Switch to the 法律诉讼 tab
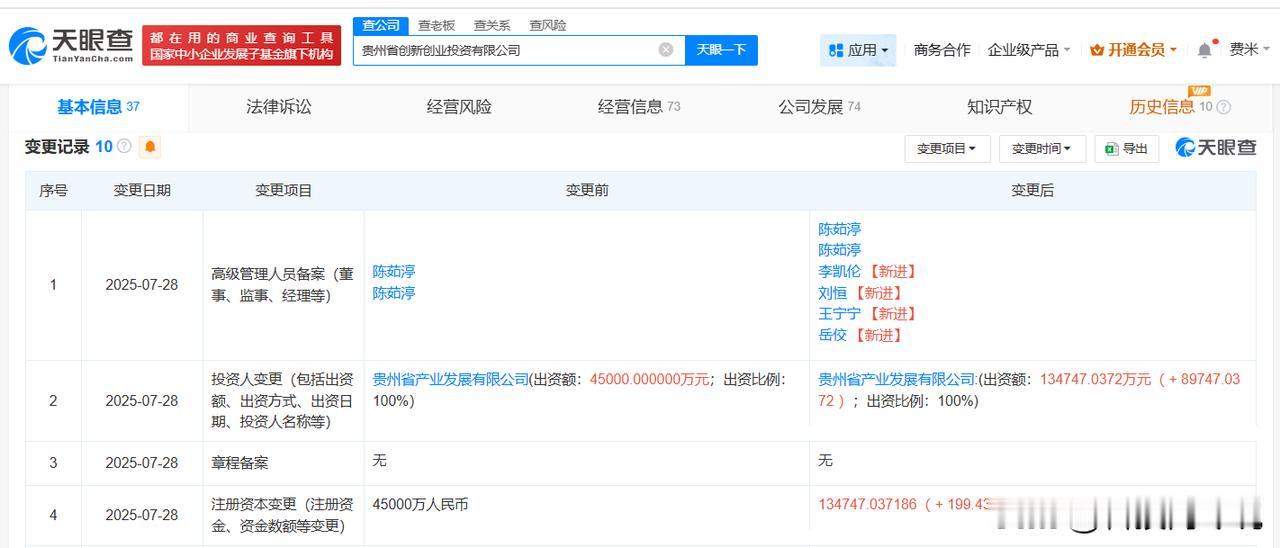This screenshot has width=1280, height=548. coord(279,107)
